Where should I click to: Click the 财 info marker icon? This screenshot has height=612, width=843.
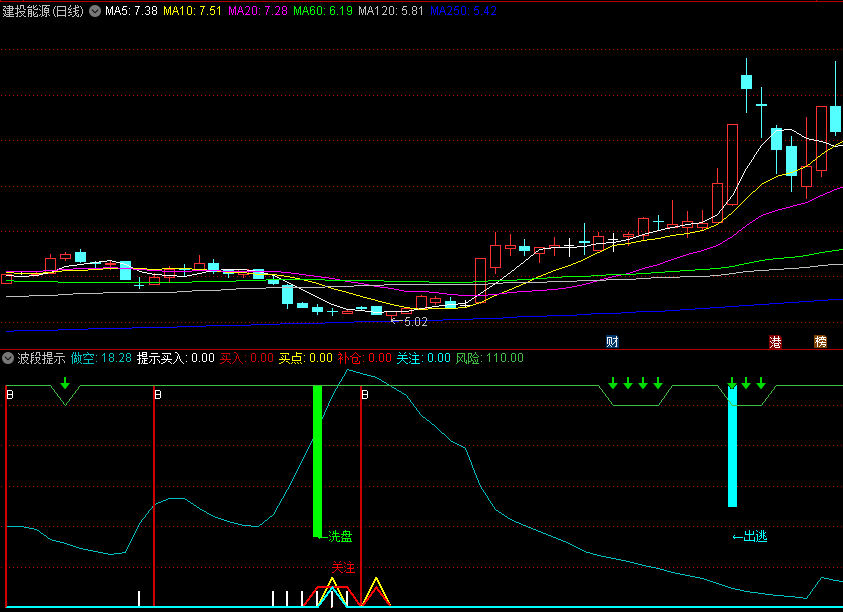[612, 341]
